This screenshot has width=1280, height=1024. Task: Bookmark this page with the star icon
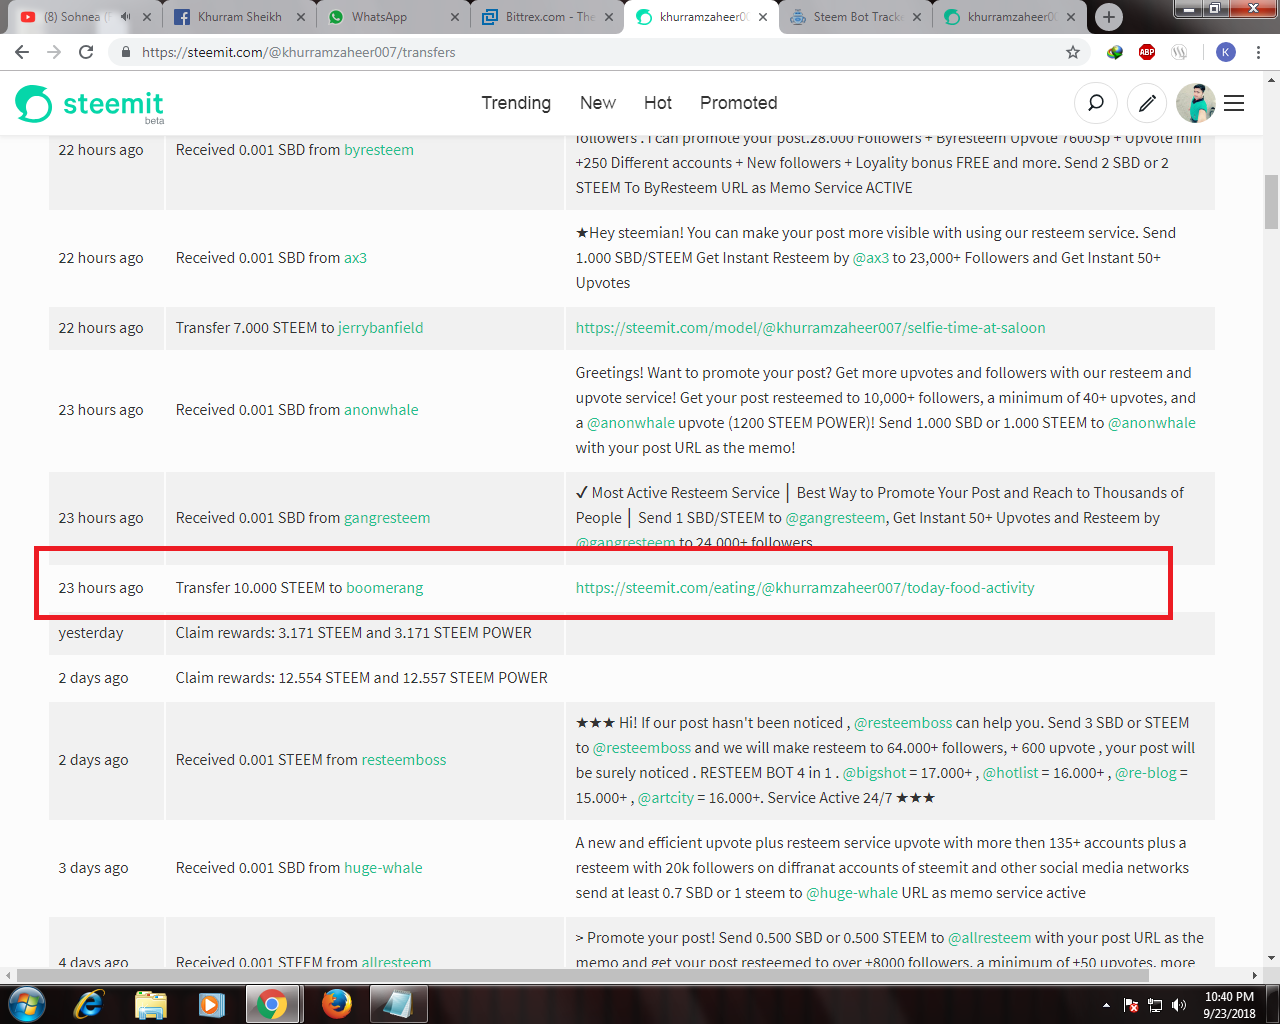pos(1073,52)
